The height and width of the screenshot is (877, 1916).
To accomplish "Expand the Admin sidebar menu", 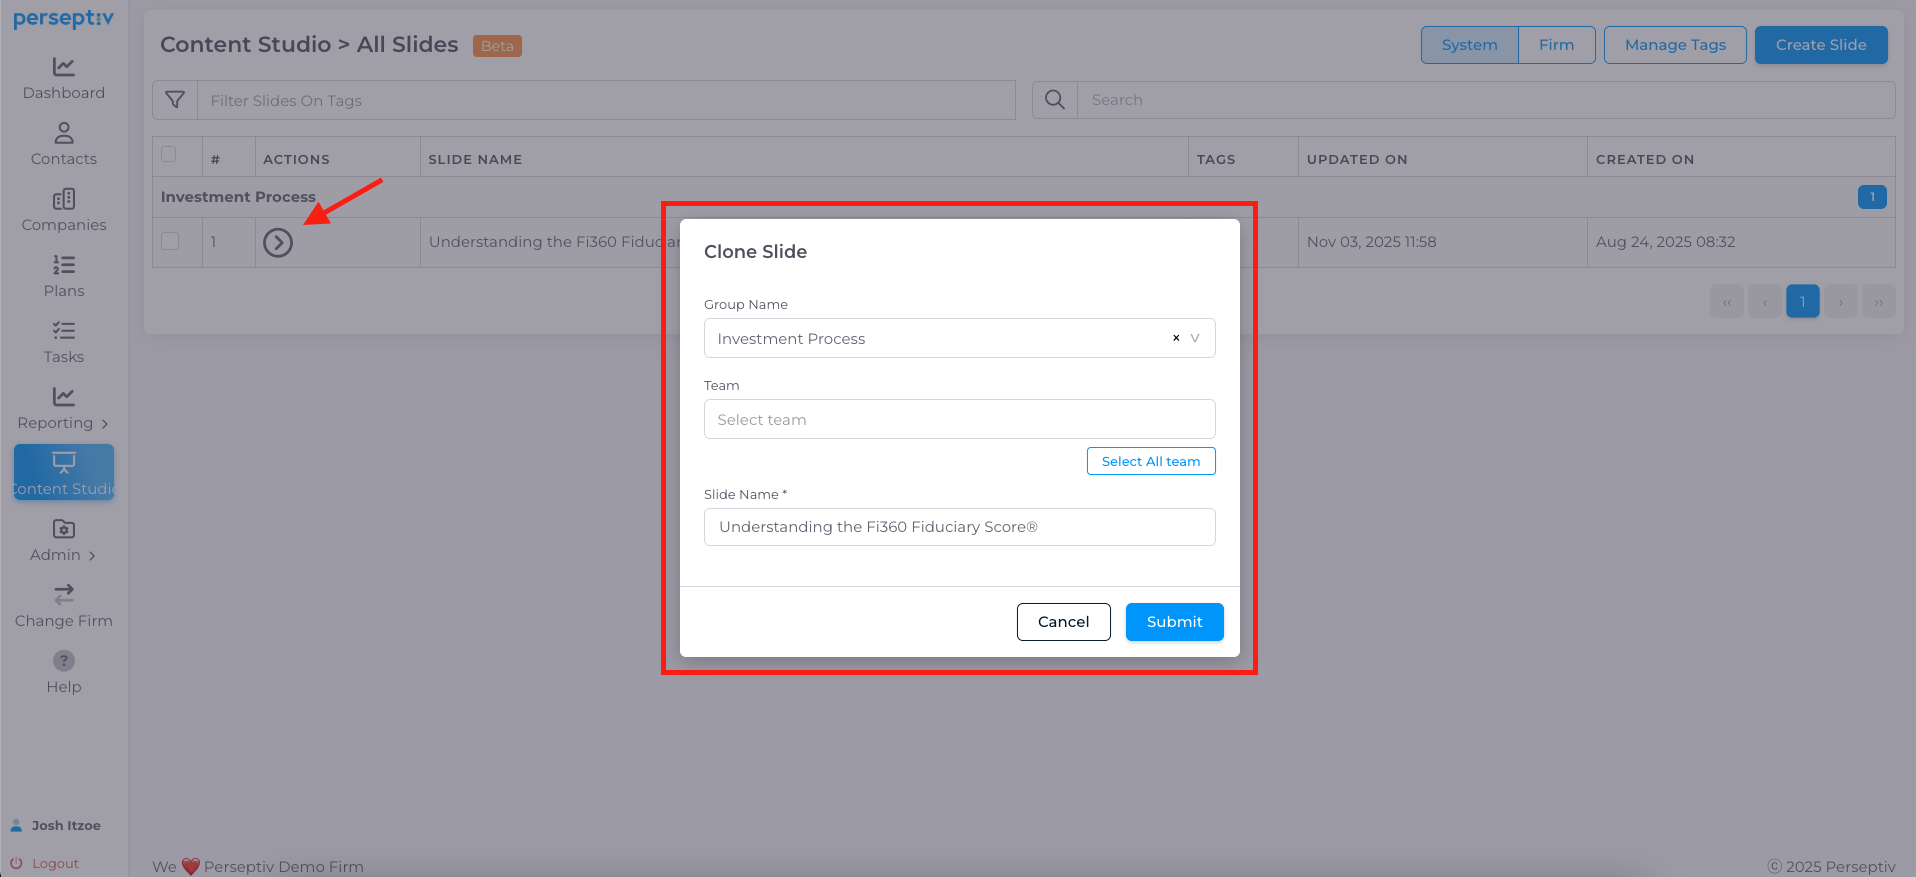I will pos(64,541).
